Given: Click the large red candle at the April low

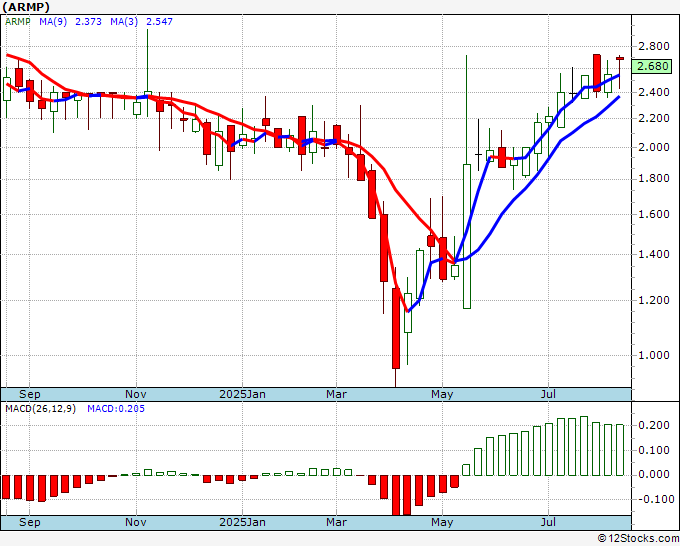Looking at the screenshot, I should 396,328.
